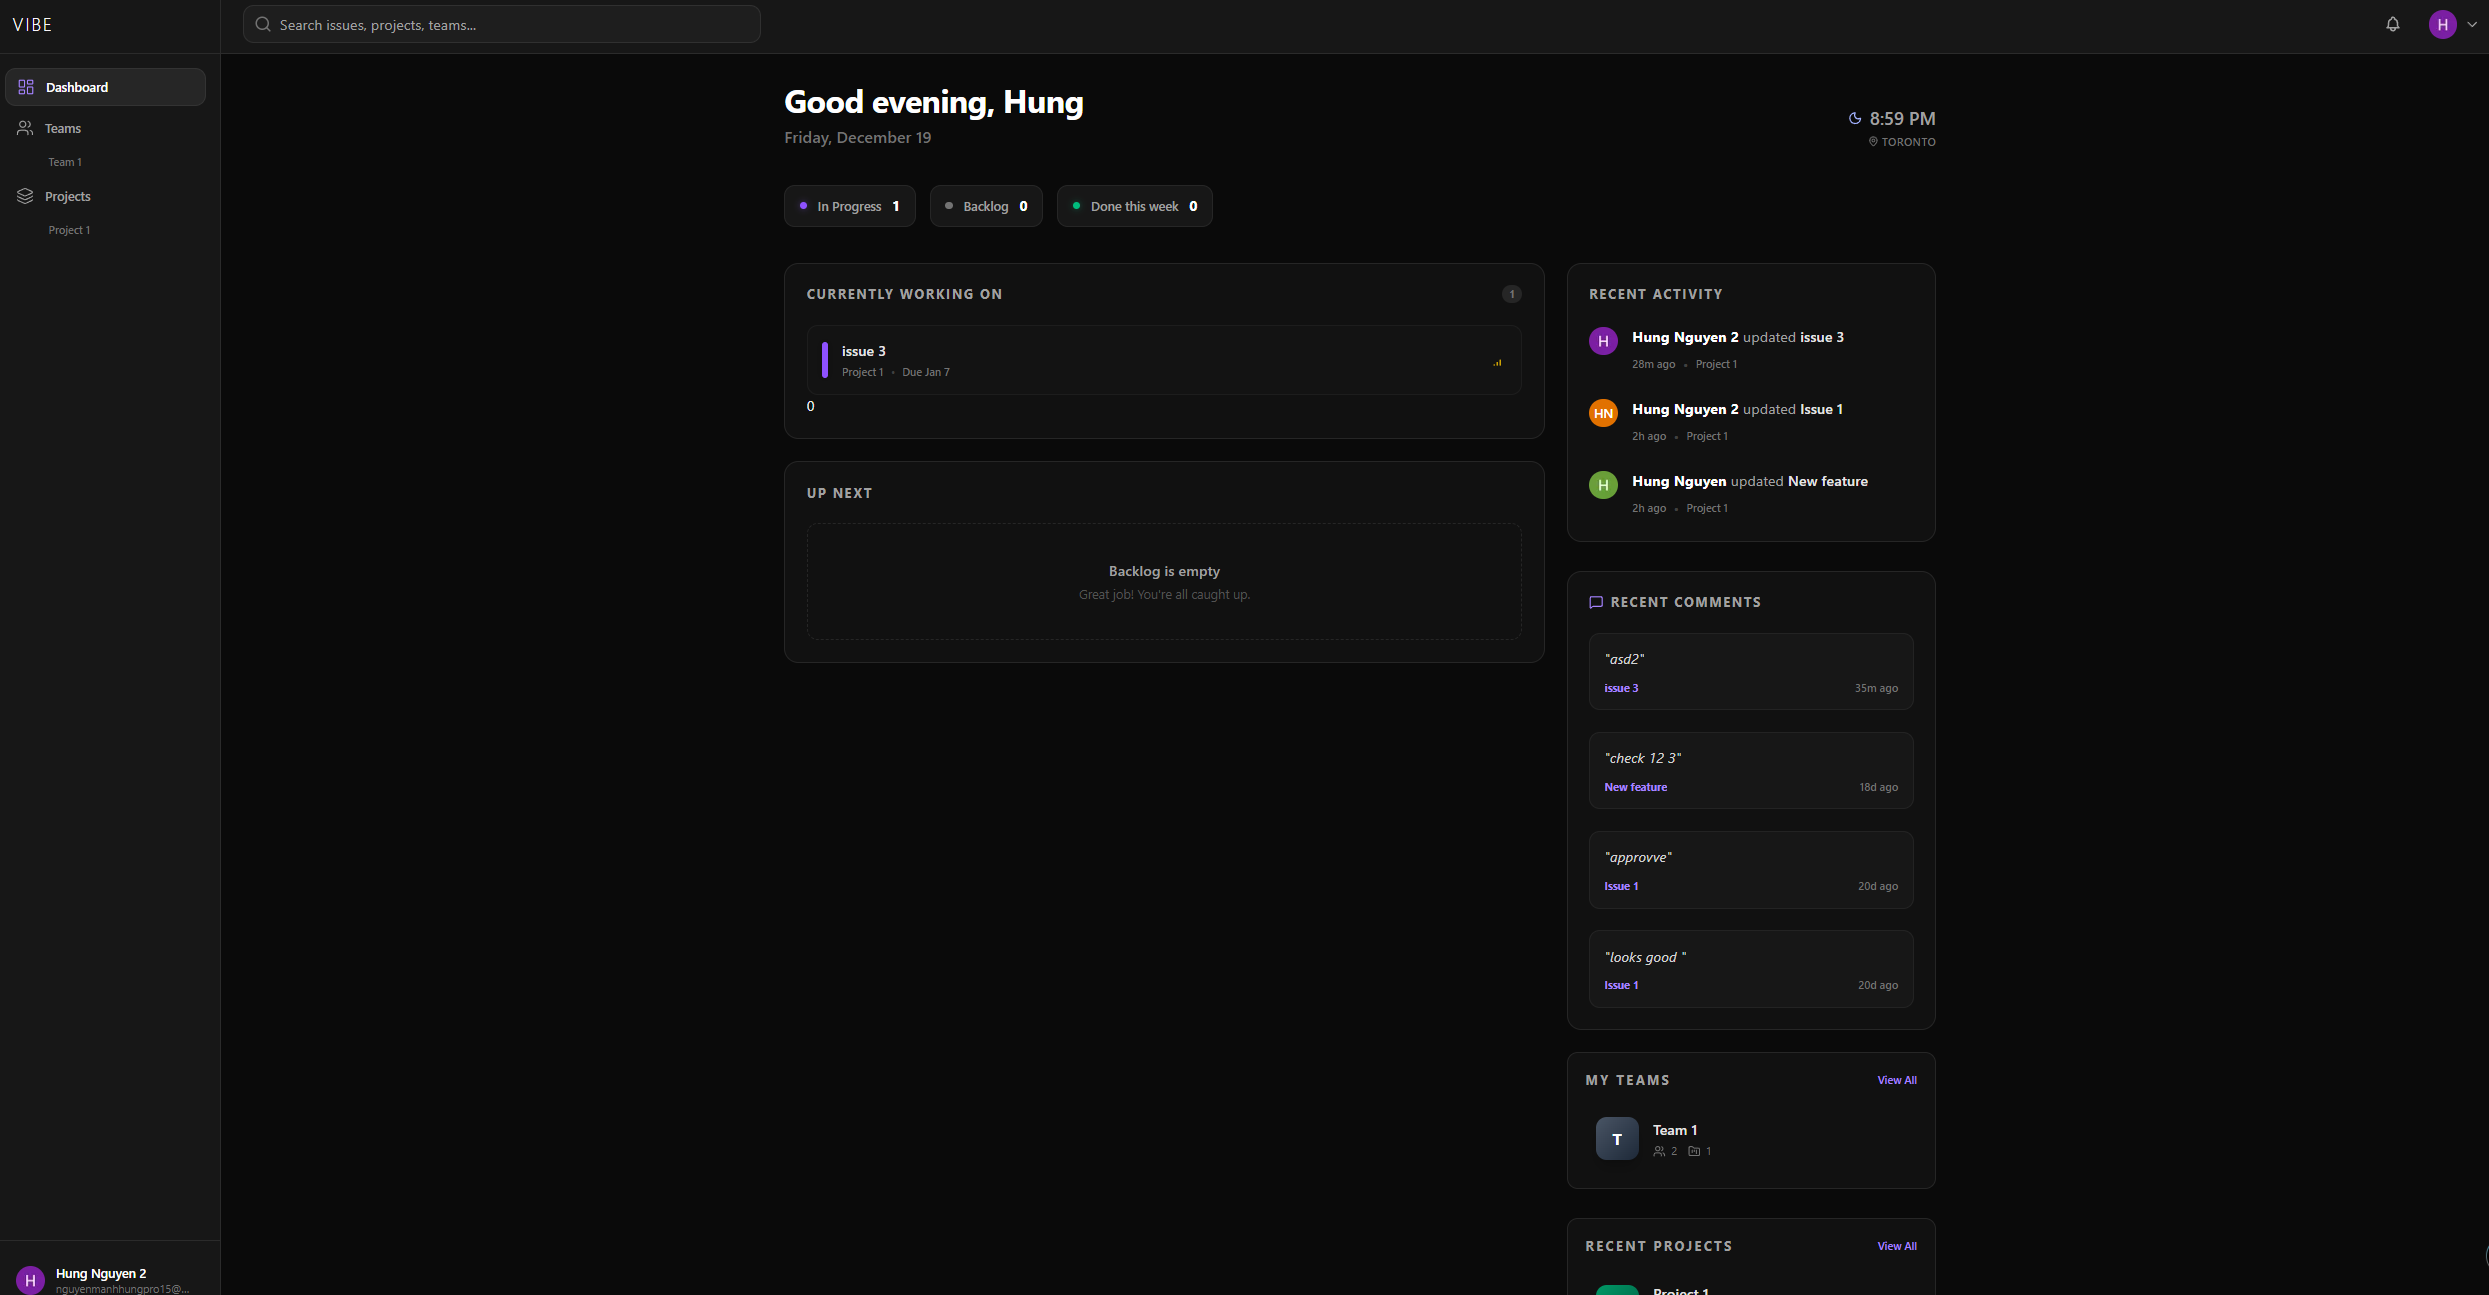Toggle the Backlog status filter
Screen dimensions: 2489x1295
pyautogui.click(x=986, y=206)
